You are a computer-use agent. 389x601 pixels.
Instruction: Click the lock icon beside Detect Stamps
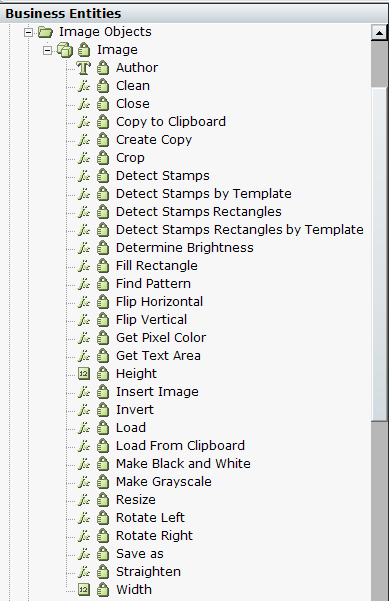tap(103, 176)
